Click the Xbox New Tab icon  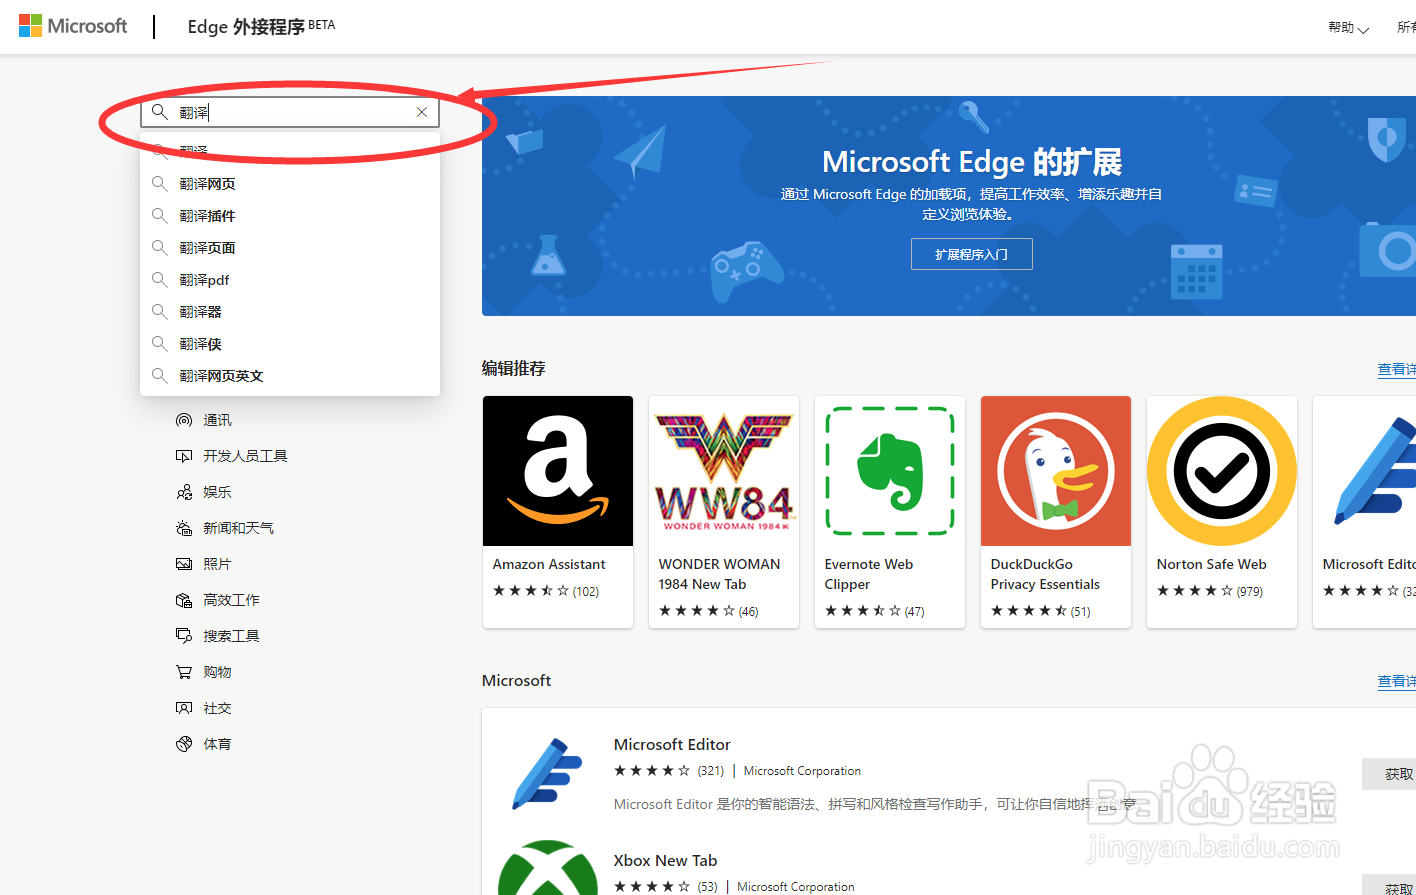547,868
